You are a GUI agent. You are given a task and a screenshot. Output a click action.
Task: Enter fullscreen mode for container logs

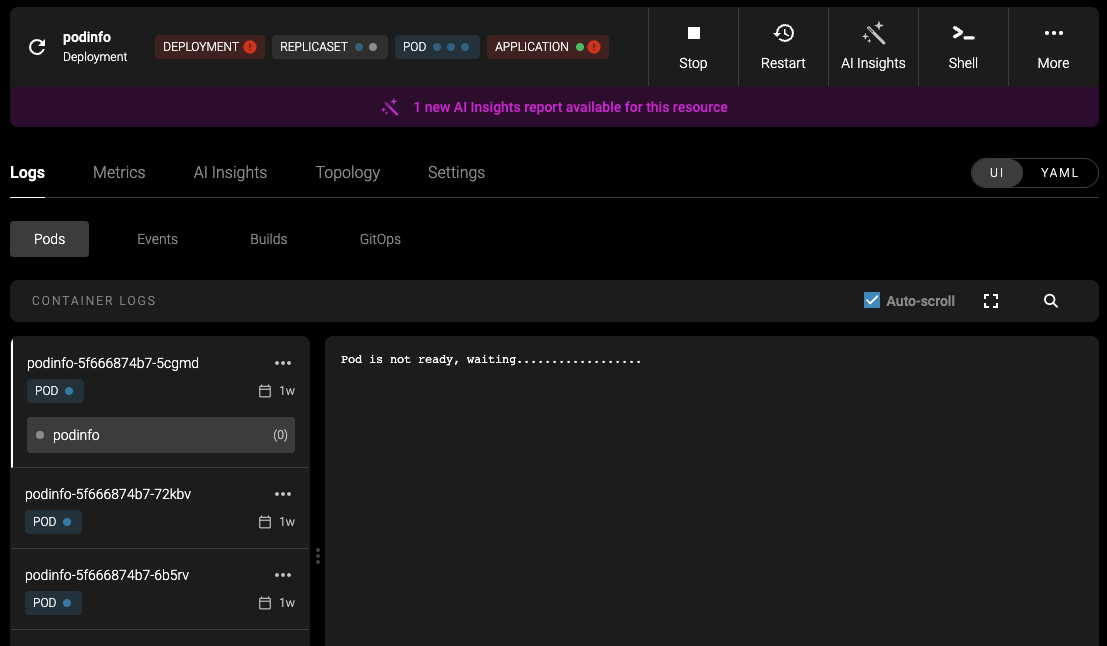coord(991,300)
